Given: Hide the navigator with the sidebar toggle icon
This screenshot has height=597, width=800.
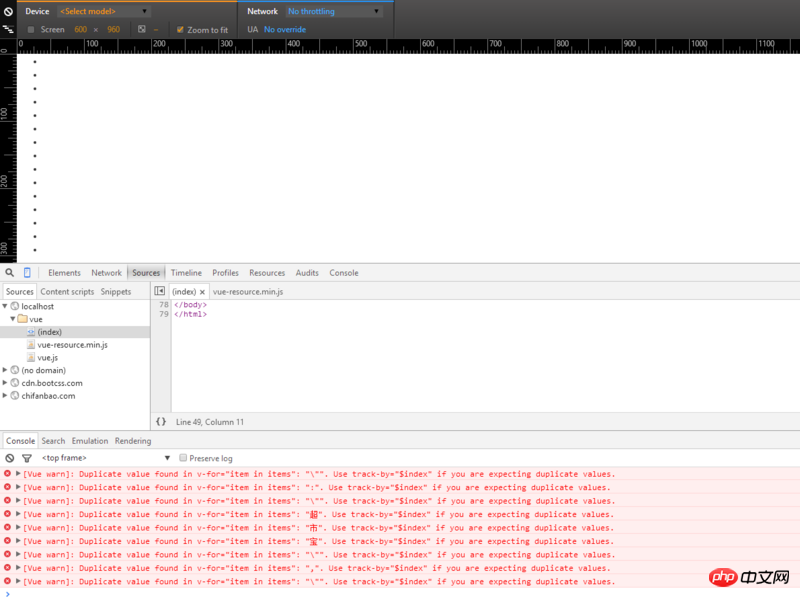Looking at the screenshot, I should (160, 291).
